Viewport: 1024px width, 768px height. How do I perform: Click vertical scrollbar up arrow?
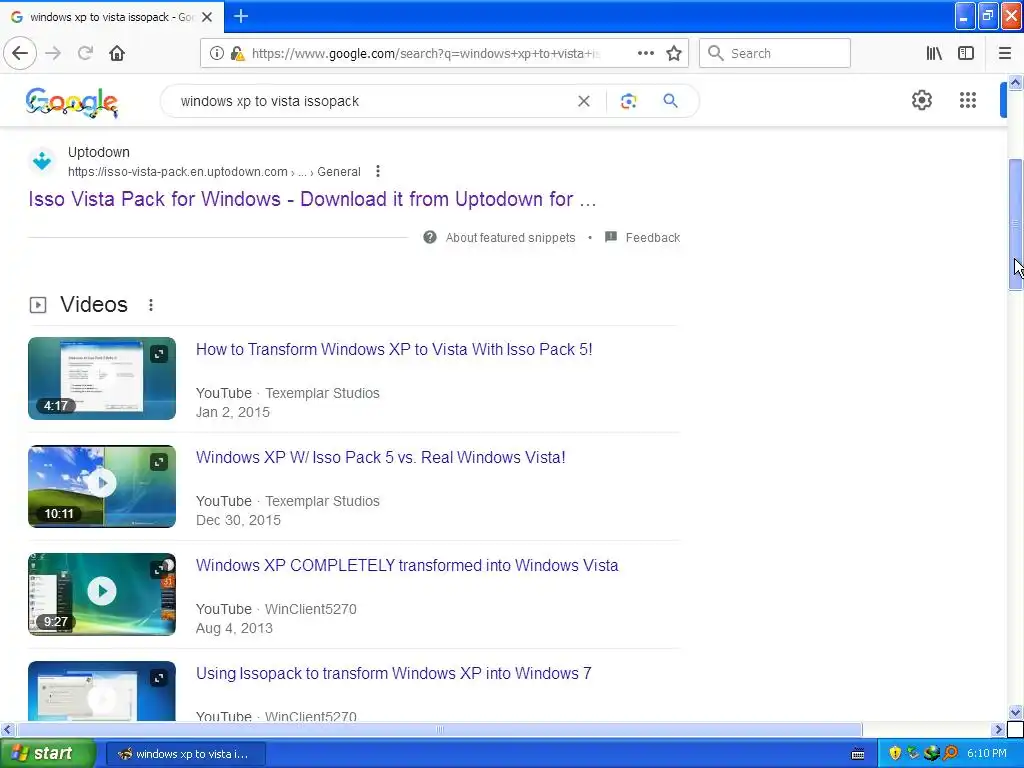(1015, 82)
